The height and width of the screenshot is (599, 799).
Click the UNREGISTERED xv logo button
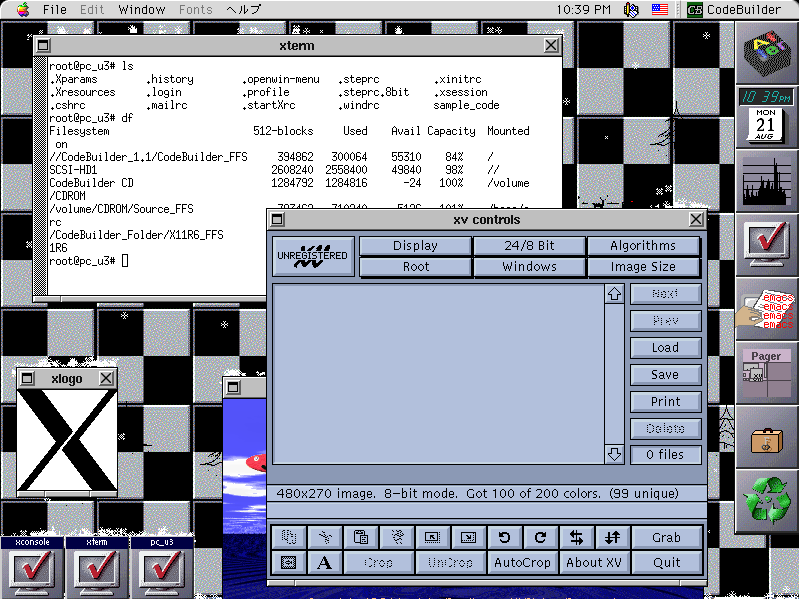click(x=313, y=256)
